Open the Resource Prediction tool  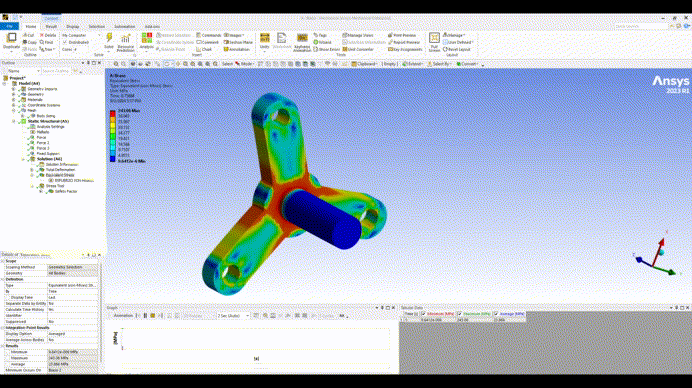coord(125,42)
